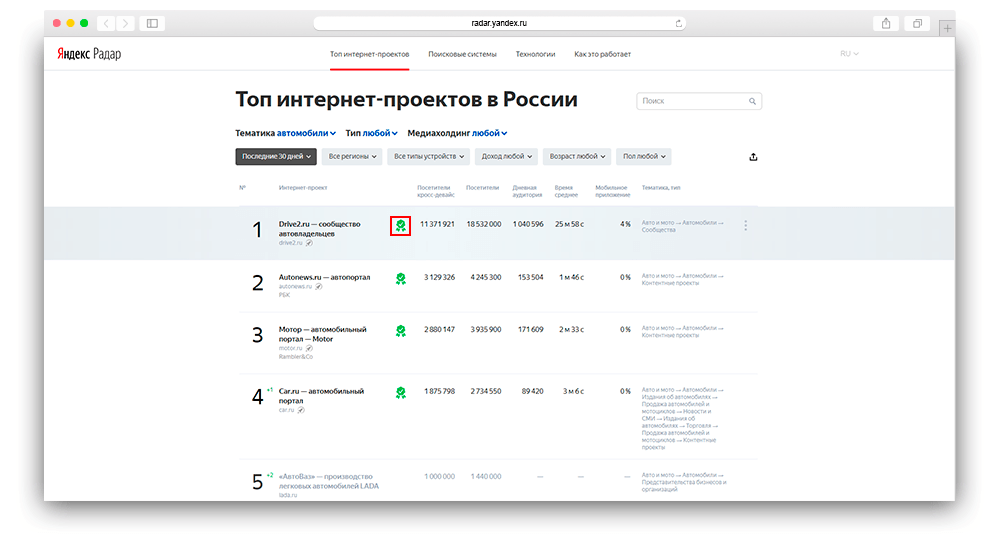Go back with Safari's back arrow
The width and height of the screenshot is (1000, 550).
click(x=106, y=24)
